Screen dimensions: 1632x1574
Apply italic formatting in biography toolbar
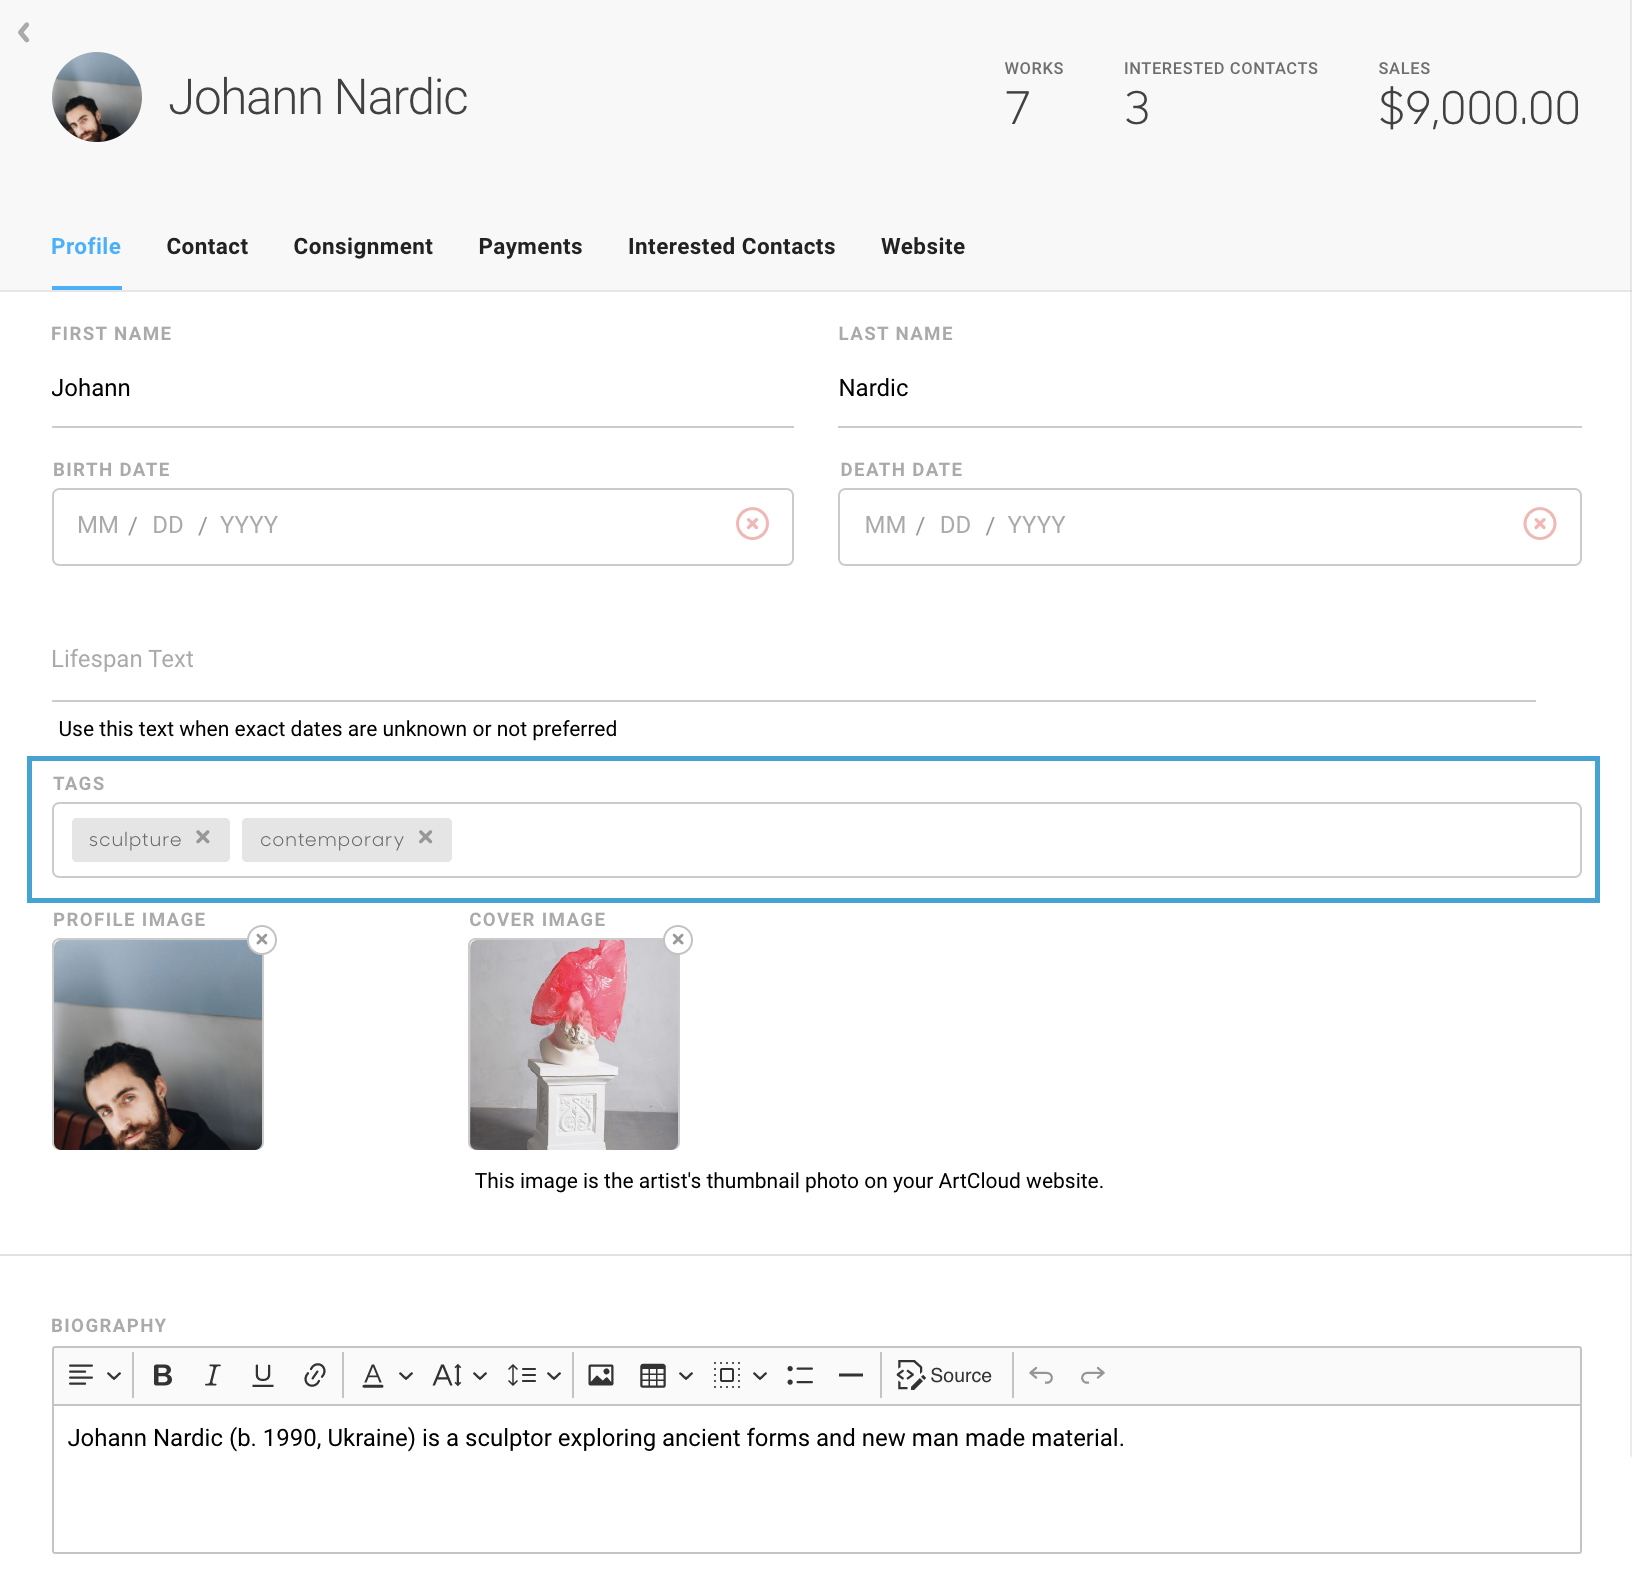212,1376
